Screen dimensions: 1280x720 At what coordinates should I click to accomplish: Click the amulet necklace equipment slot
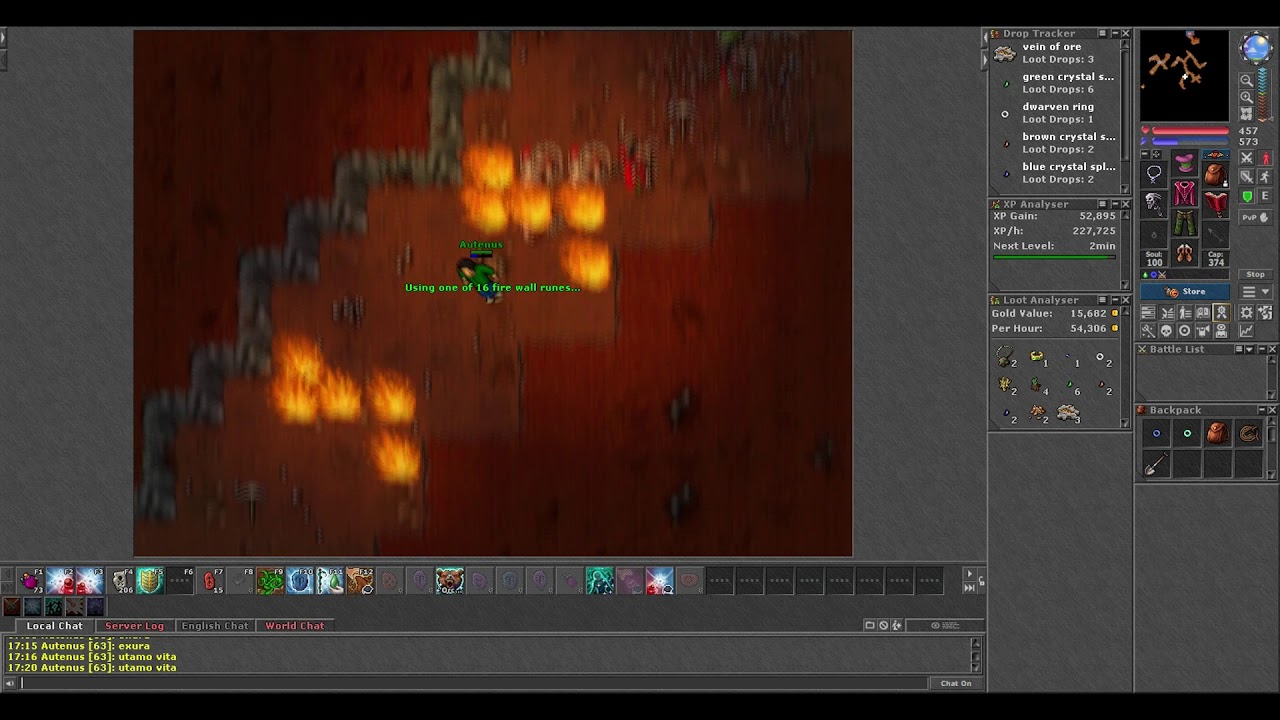point(1154,174)
